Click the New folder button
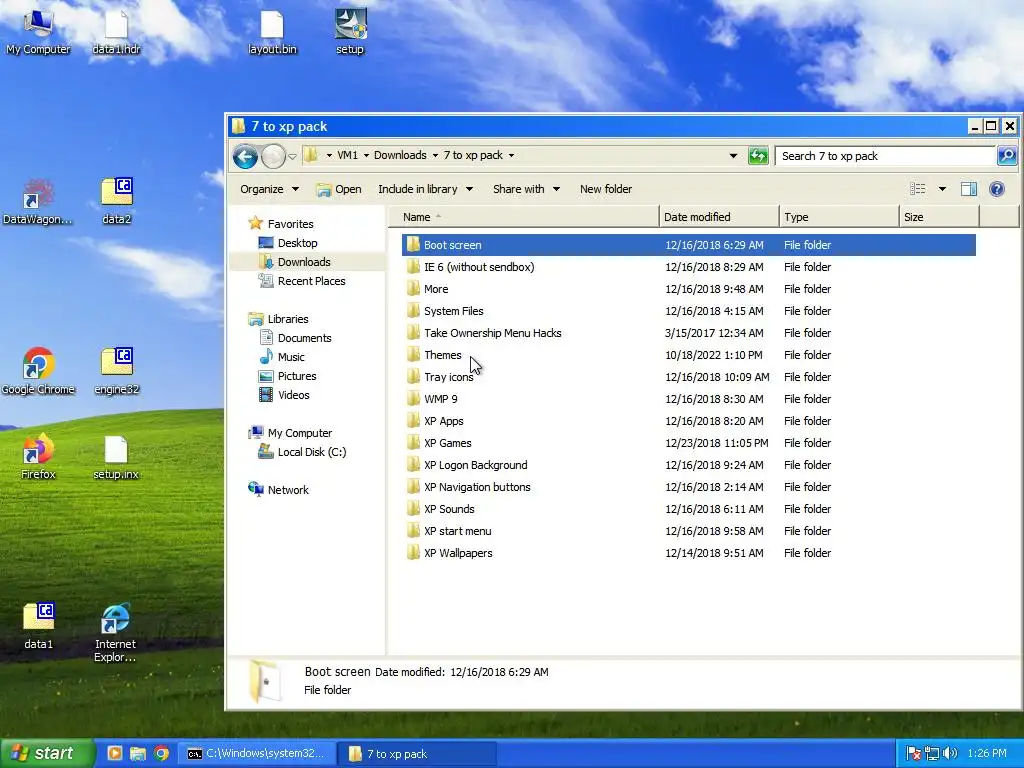The width and height of the screenshot is (1024, 768). [605, 189]
